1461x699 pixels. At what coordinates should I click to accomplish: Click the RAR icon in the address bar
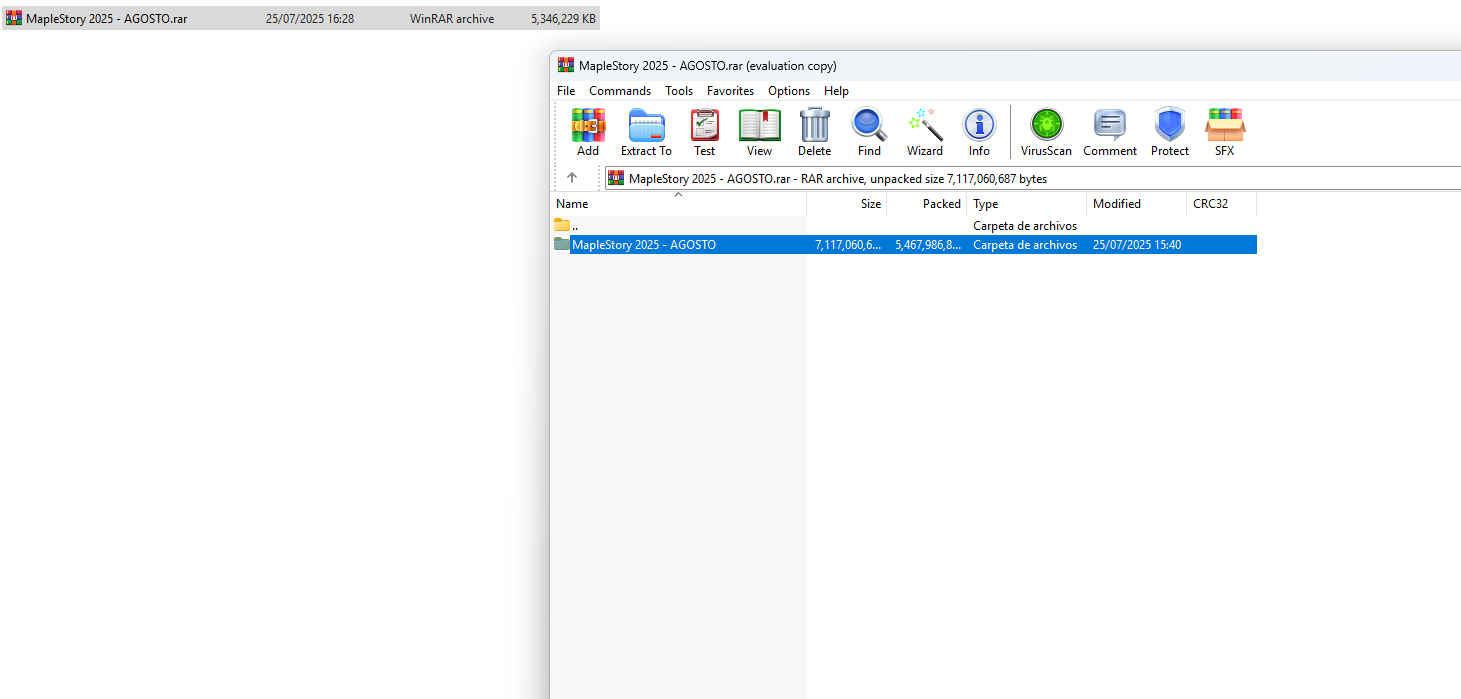[x=616, y=178]
